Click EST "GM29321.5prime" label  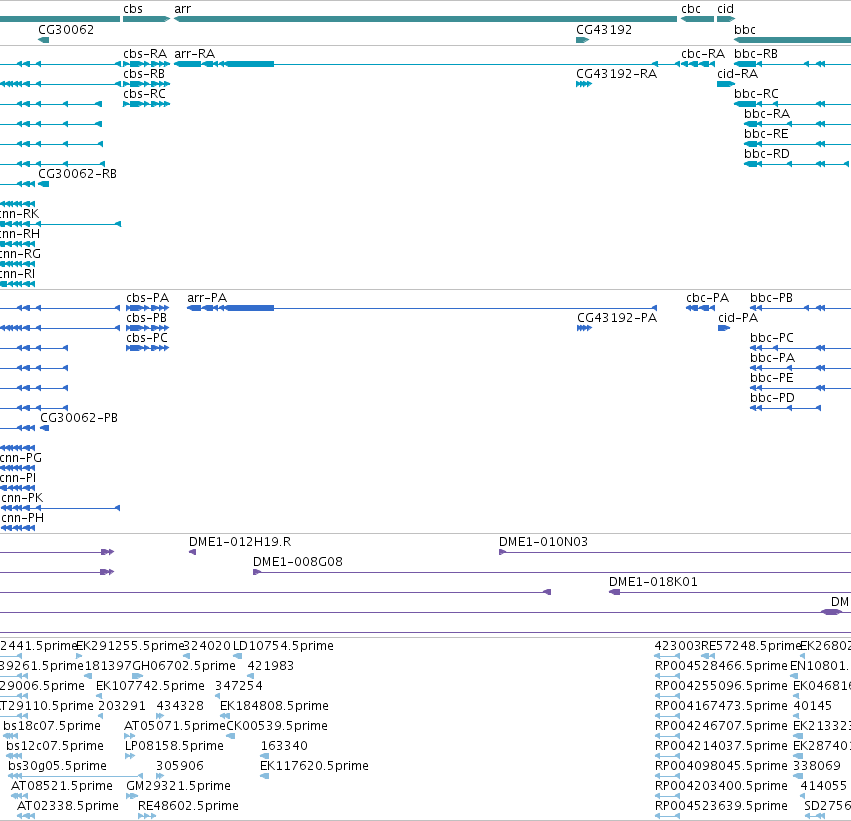(x=179, y=786)
